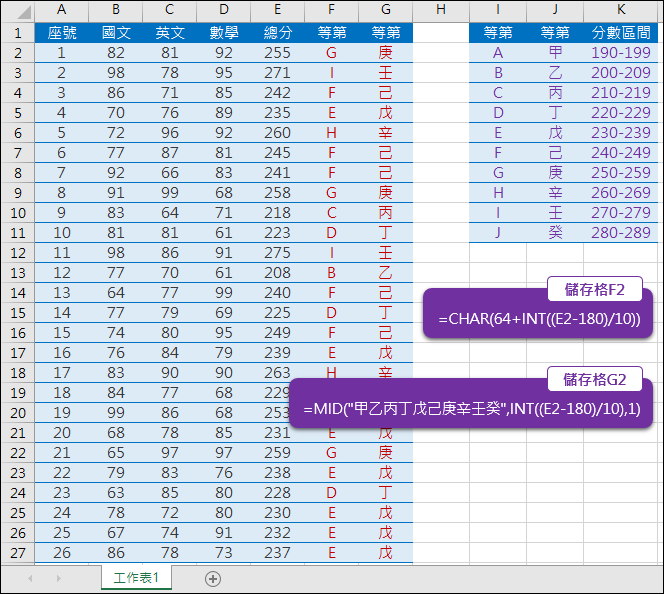Click score range 240-249

coord(621,152)
